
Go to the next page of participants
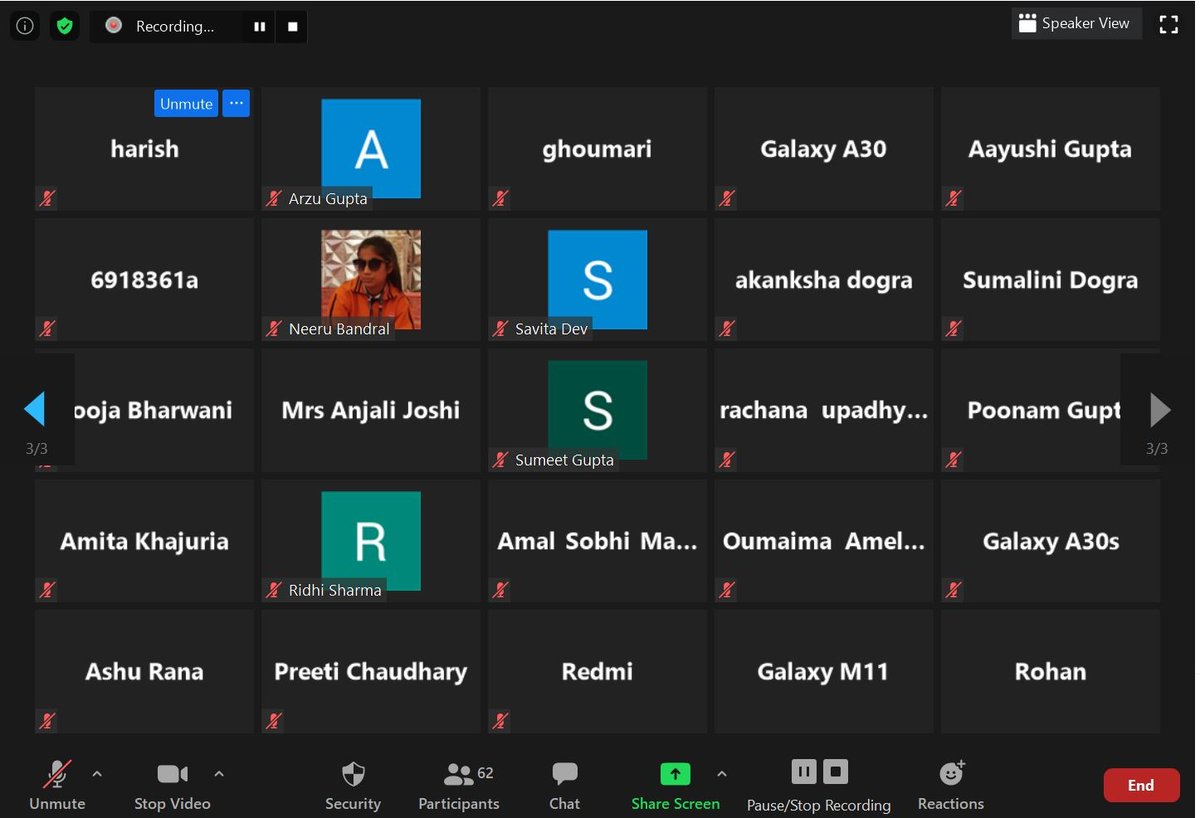point(1160,410)
